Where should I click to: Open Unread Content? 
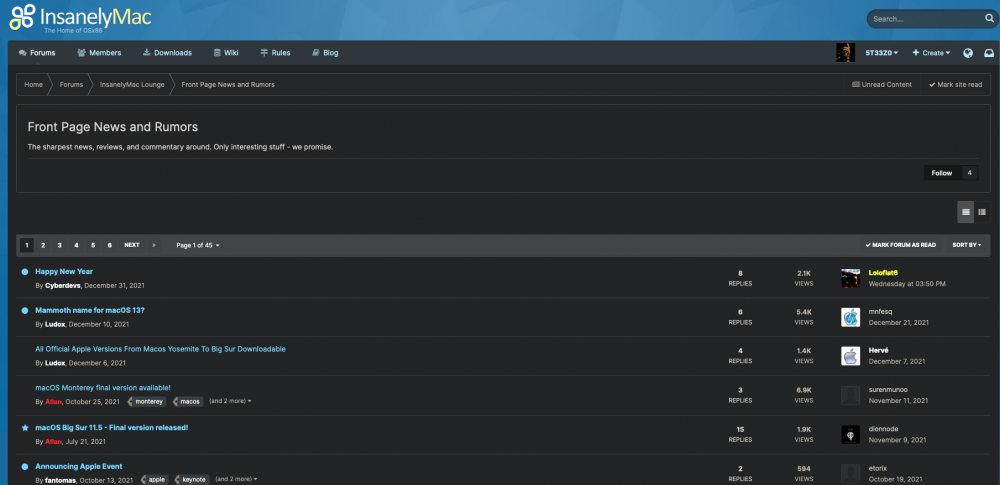point(882,84)
